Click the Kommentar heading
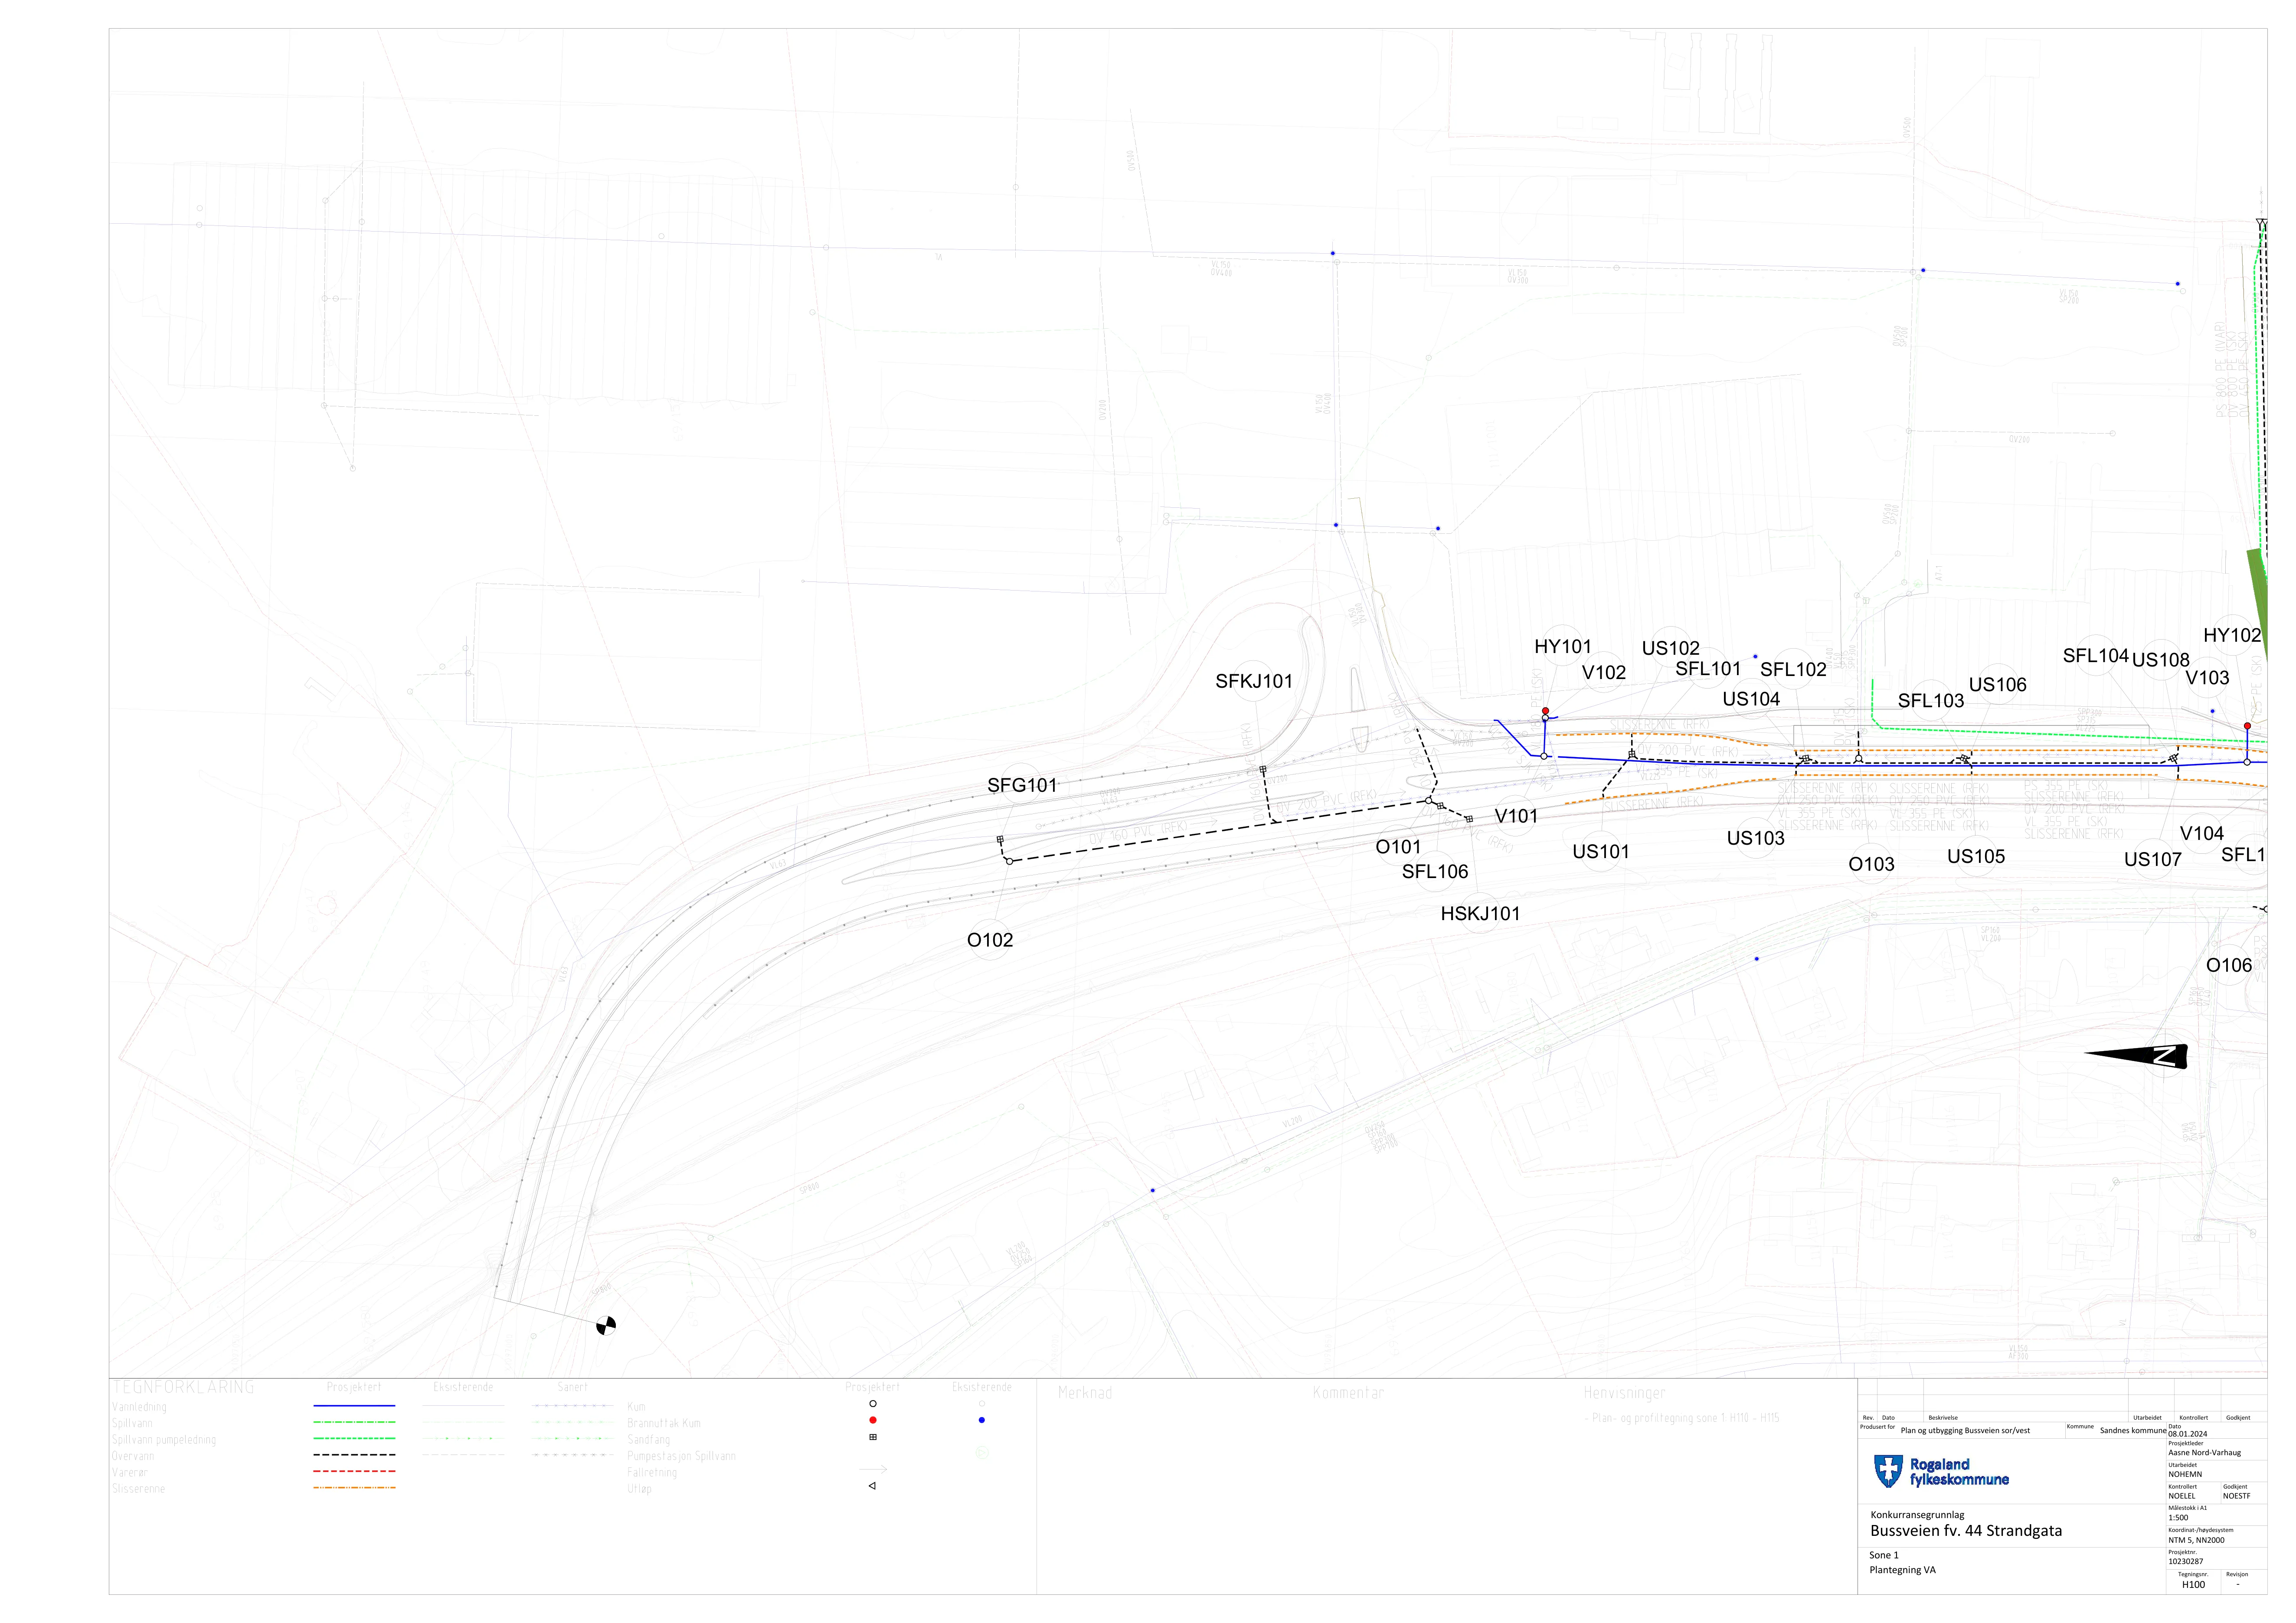Image resolution: width=2296 pixels, height=1623 pixels. click(1348, 1393)
